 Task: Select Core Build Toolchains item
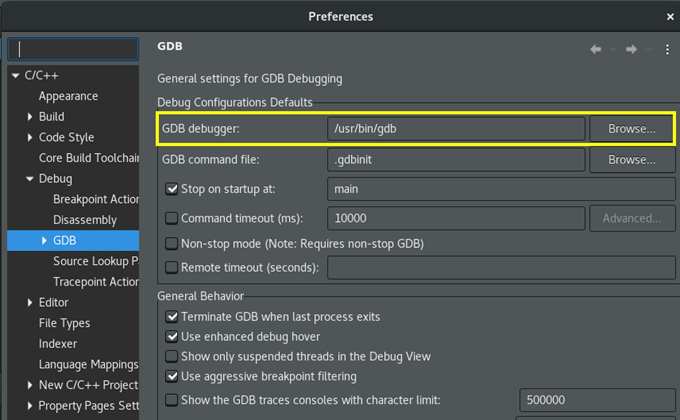pyautogui.click(x=88, y=158)
